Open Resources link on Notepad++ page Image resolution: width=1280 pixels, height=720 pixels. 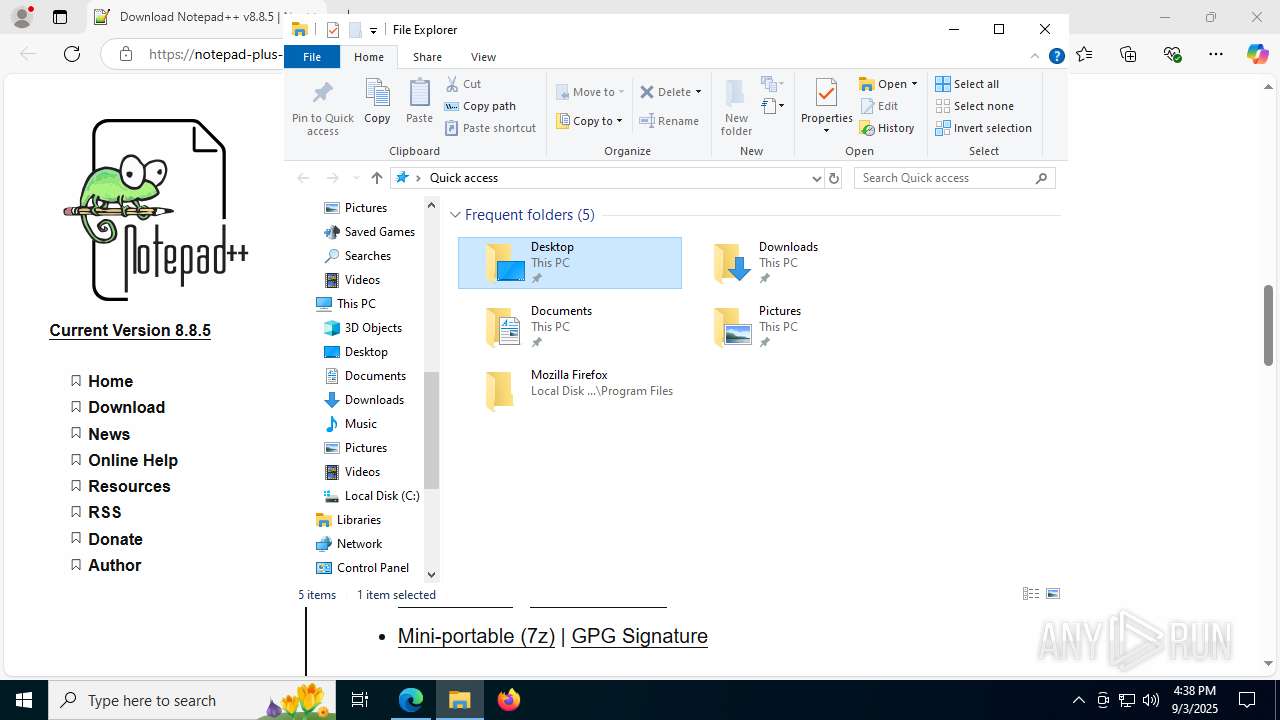(129, 486)
